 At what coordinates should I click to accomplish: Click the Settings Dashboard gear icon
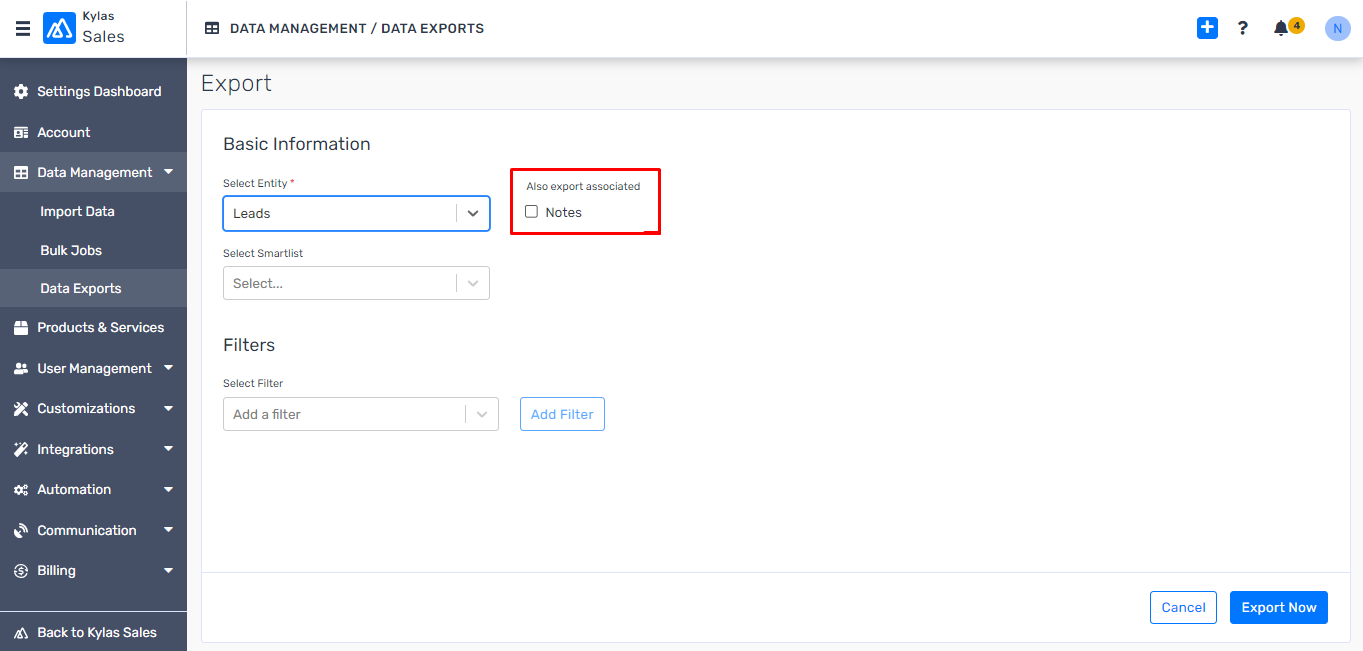(21, 92)
